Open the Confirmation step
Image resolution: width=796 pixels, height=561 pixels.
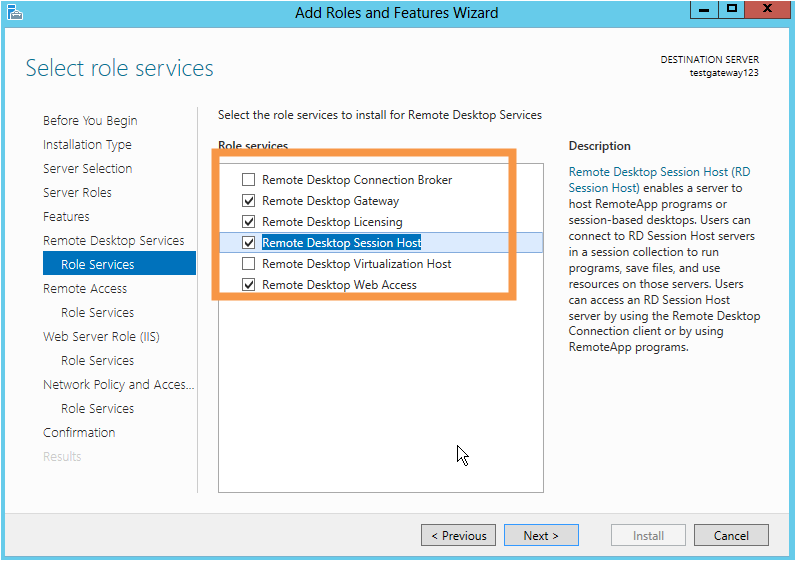click(x=79, y=433)
